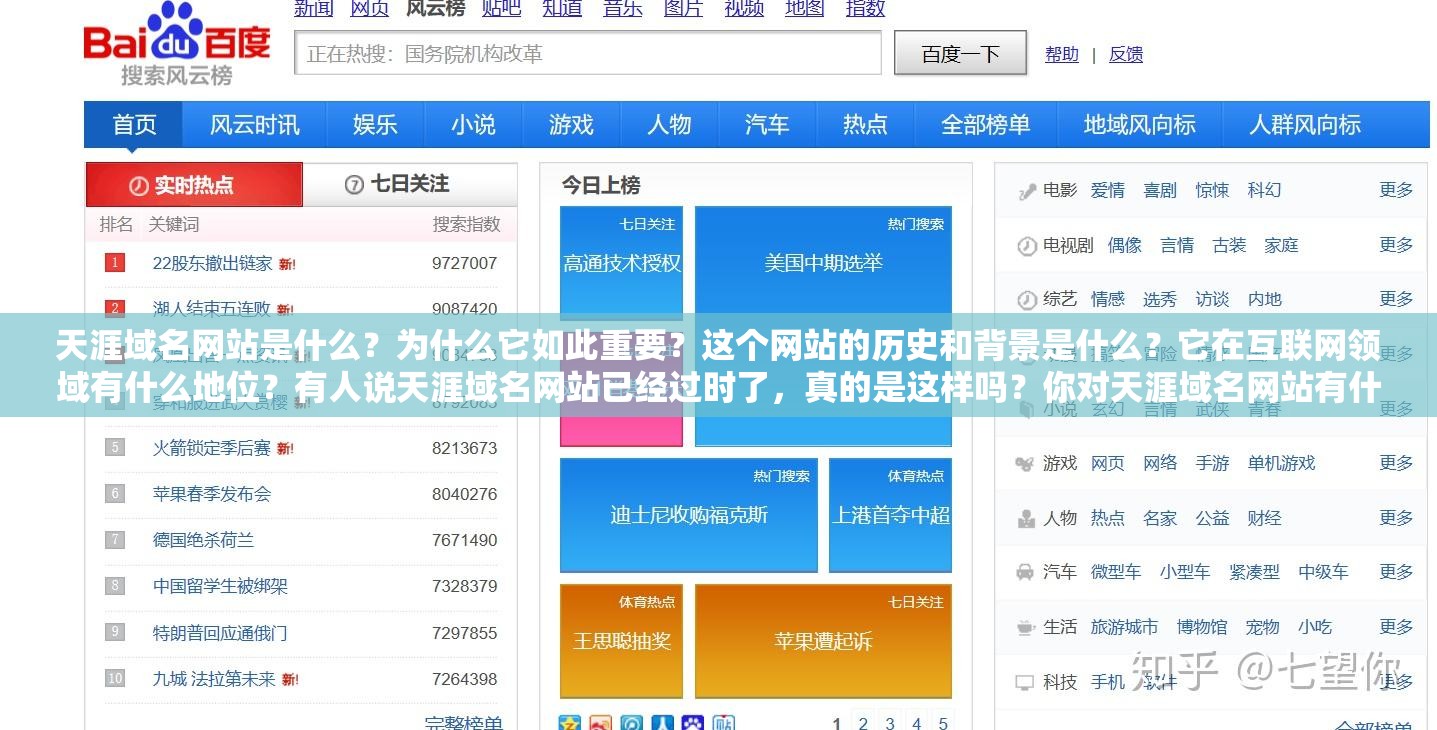Open the 微型车 car category link
This screenshot has height=730, width=1437.
click(x=1116, y=572)
